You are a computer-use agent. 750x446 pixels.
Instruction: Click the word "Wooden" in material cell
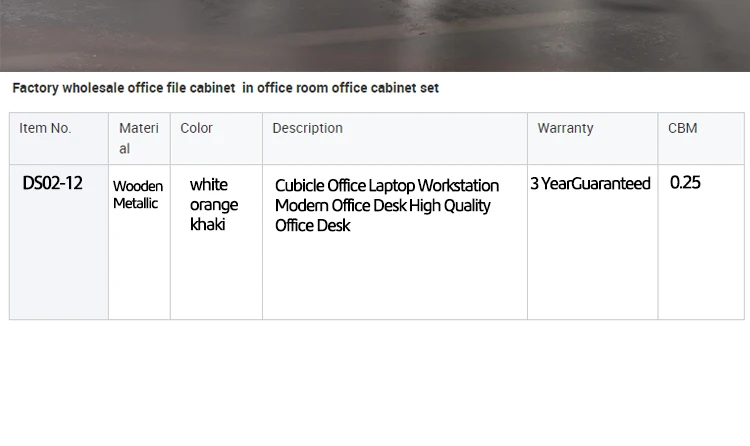click(x=138, y=186)
